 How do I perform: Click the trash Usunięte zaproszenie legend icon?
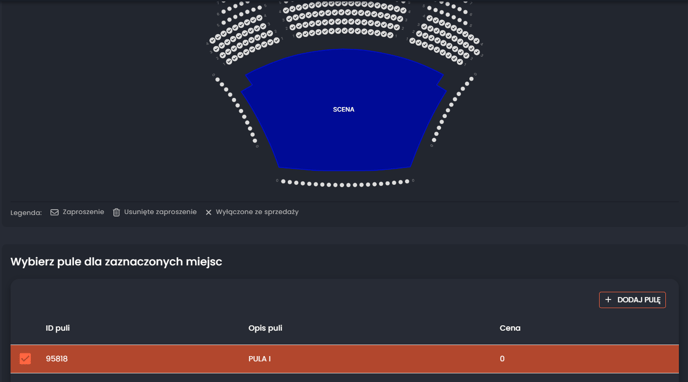(116, 212)
